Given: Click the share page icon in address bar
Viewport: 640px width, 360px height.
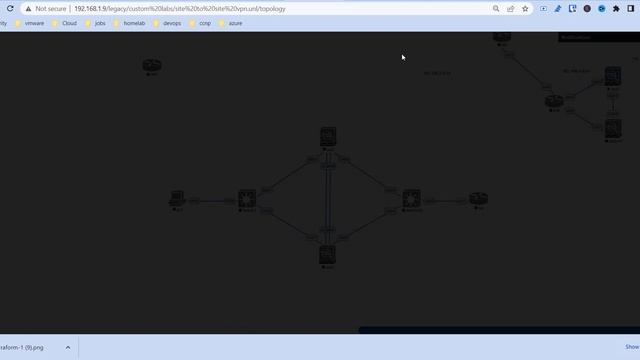Looking at the screenshot, I should tap(511, 9).
